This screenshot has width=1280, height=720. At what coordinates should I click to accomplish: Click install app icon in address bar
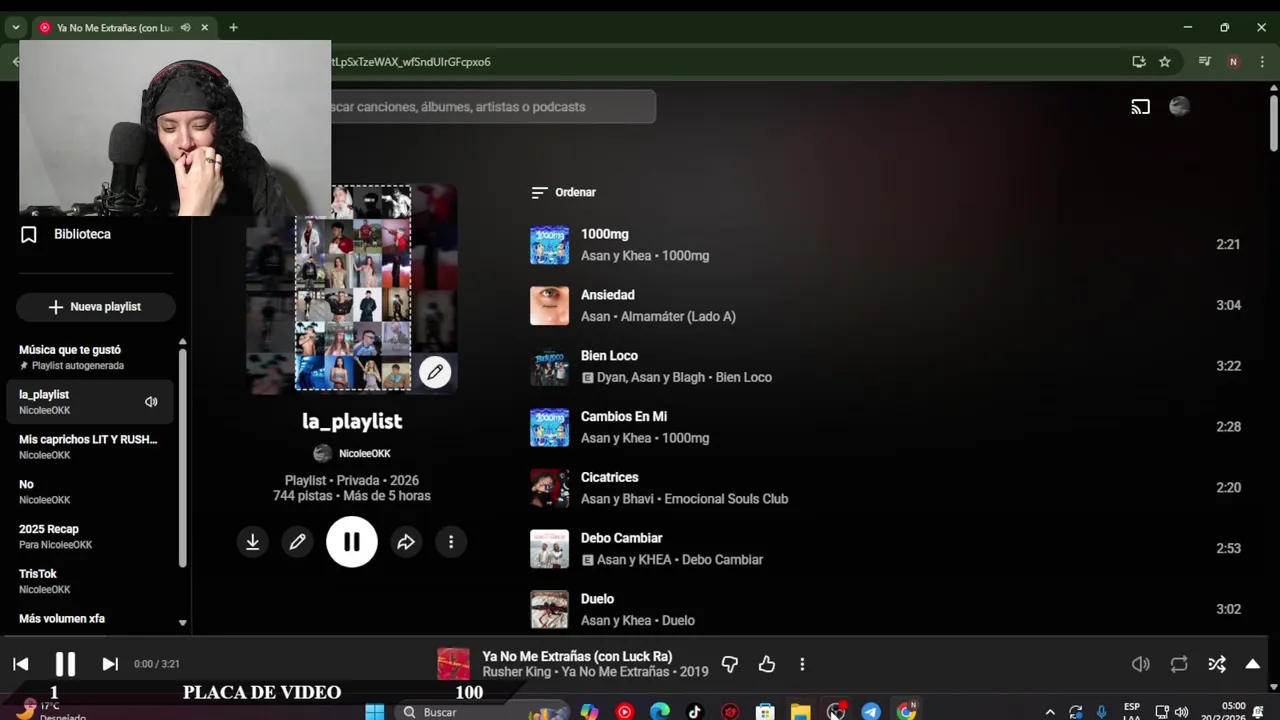click(1139, 62)
